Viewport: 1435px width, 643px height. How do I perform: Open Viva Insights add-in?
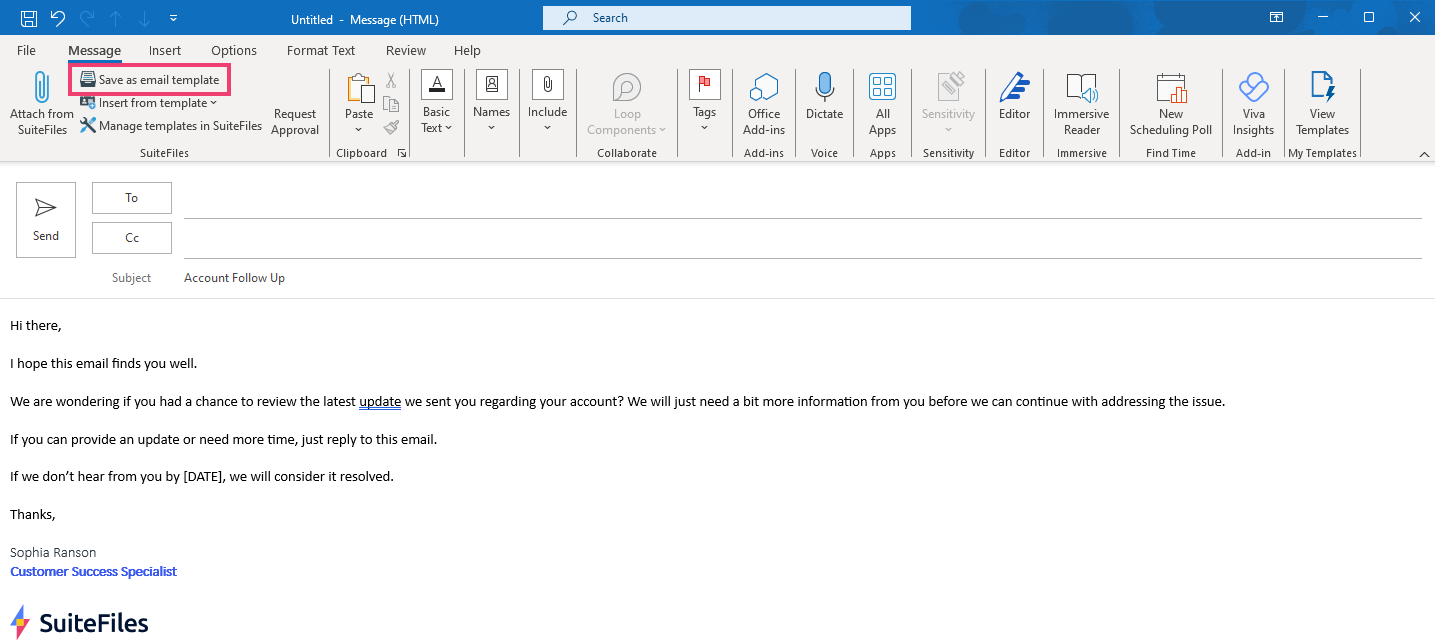1253,100
